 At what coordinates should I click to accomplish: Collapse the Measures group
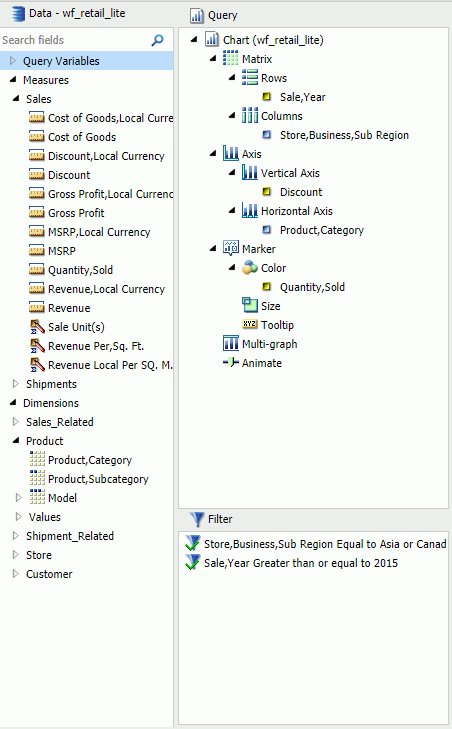(13, 80)
